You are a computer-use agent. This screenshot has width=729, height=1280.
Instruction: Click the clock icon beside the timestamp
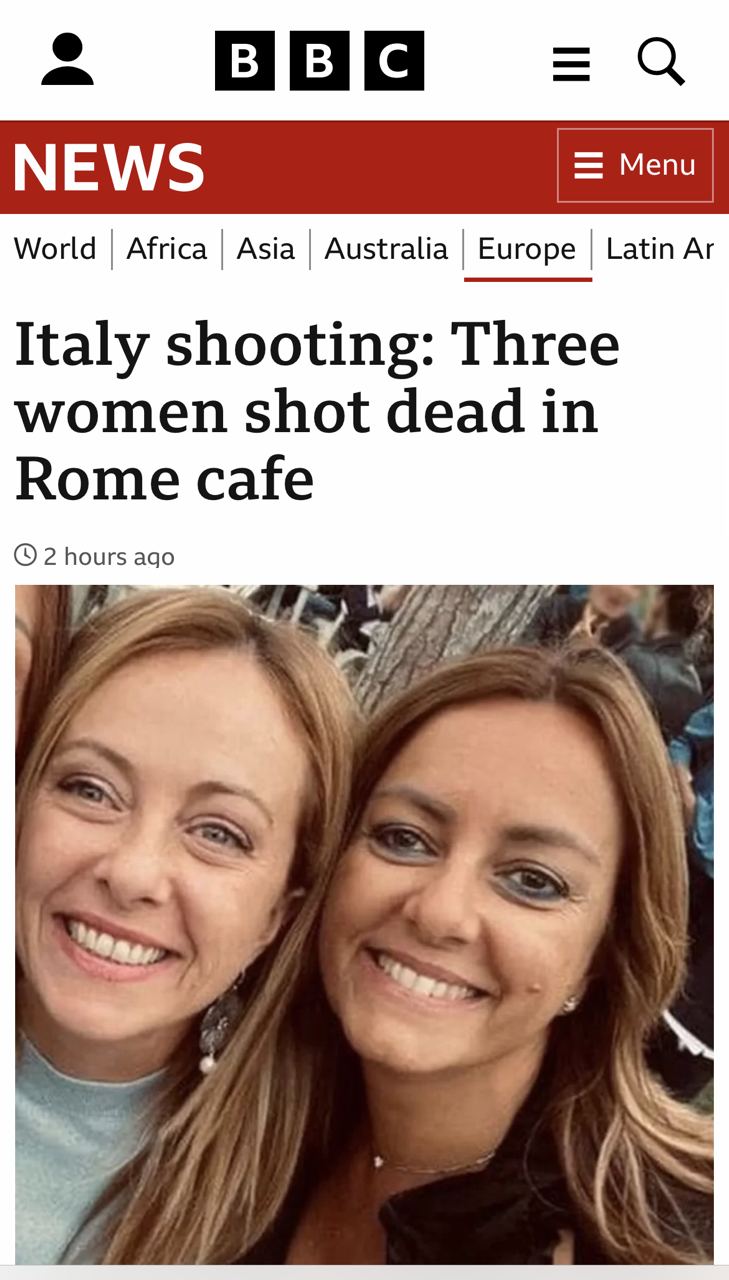point(25,555)
